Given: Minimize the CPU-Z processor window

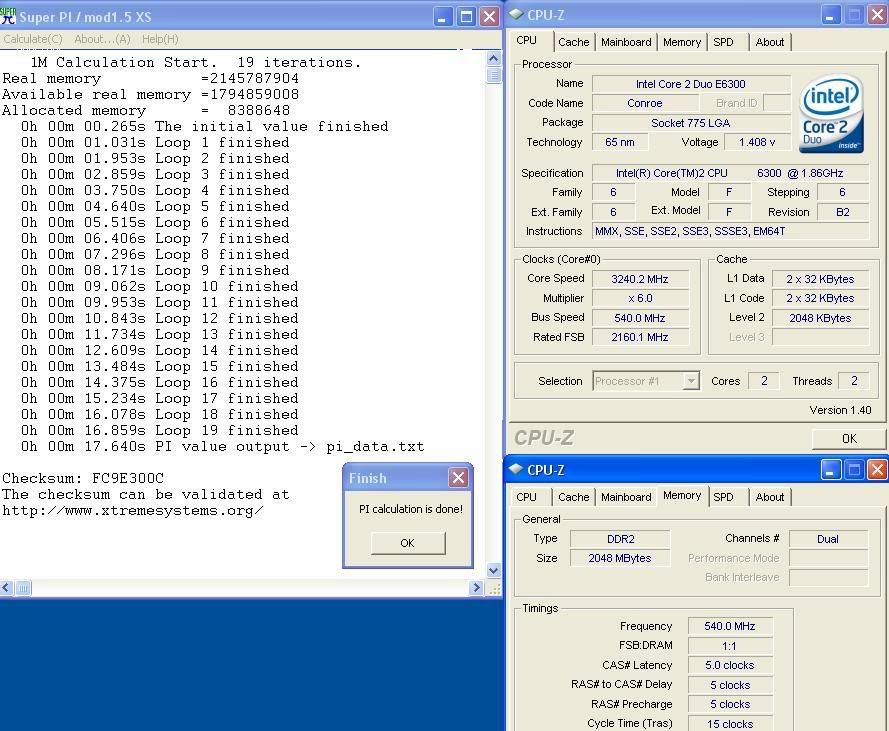Looking at the screenshot, I should pos(829,15).
